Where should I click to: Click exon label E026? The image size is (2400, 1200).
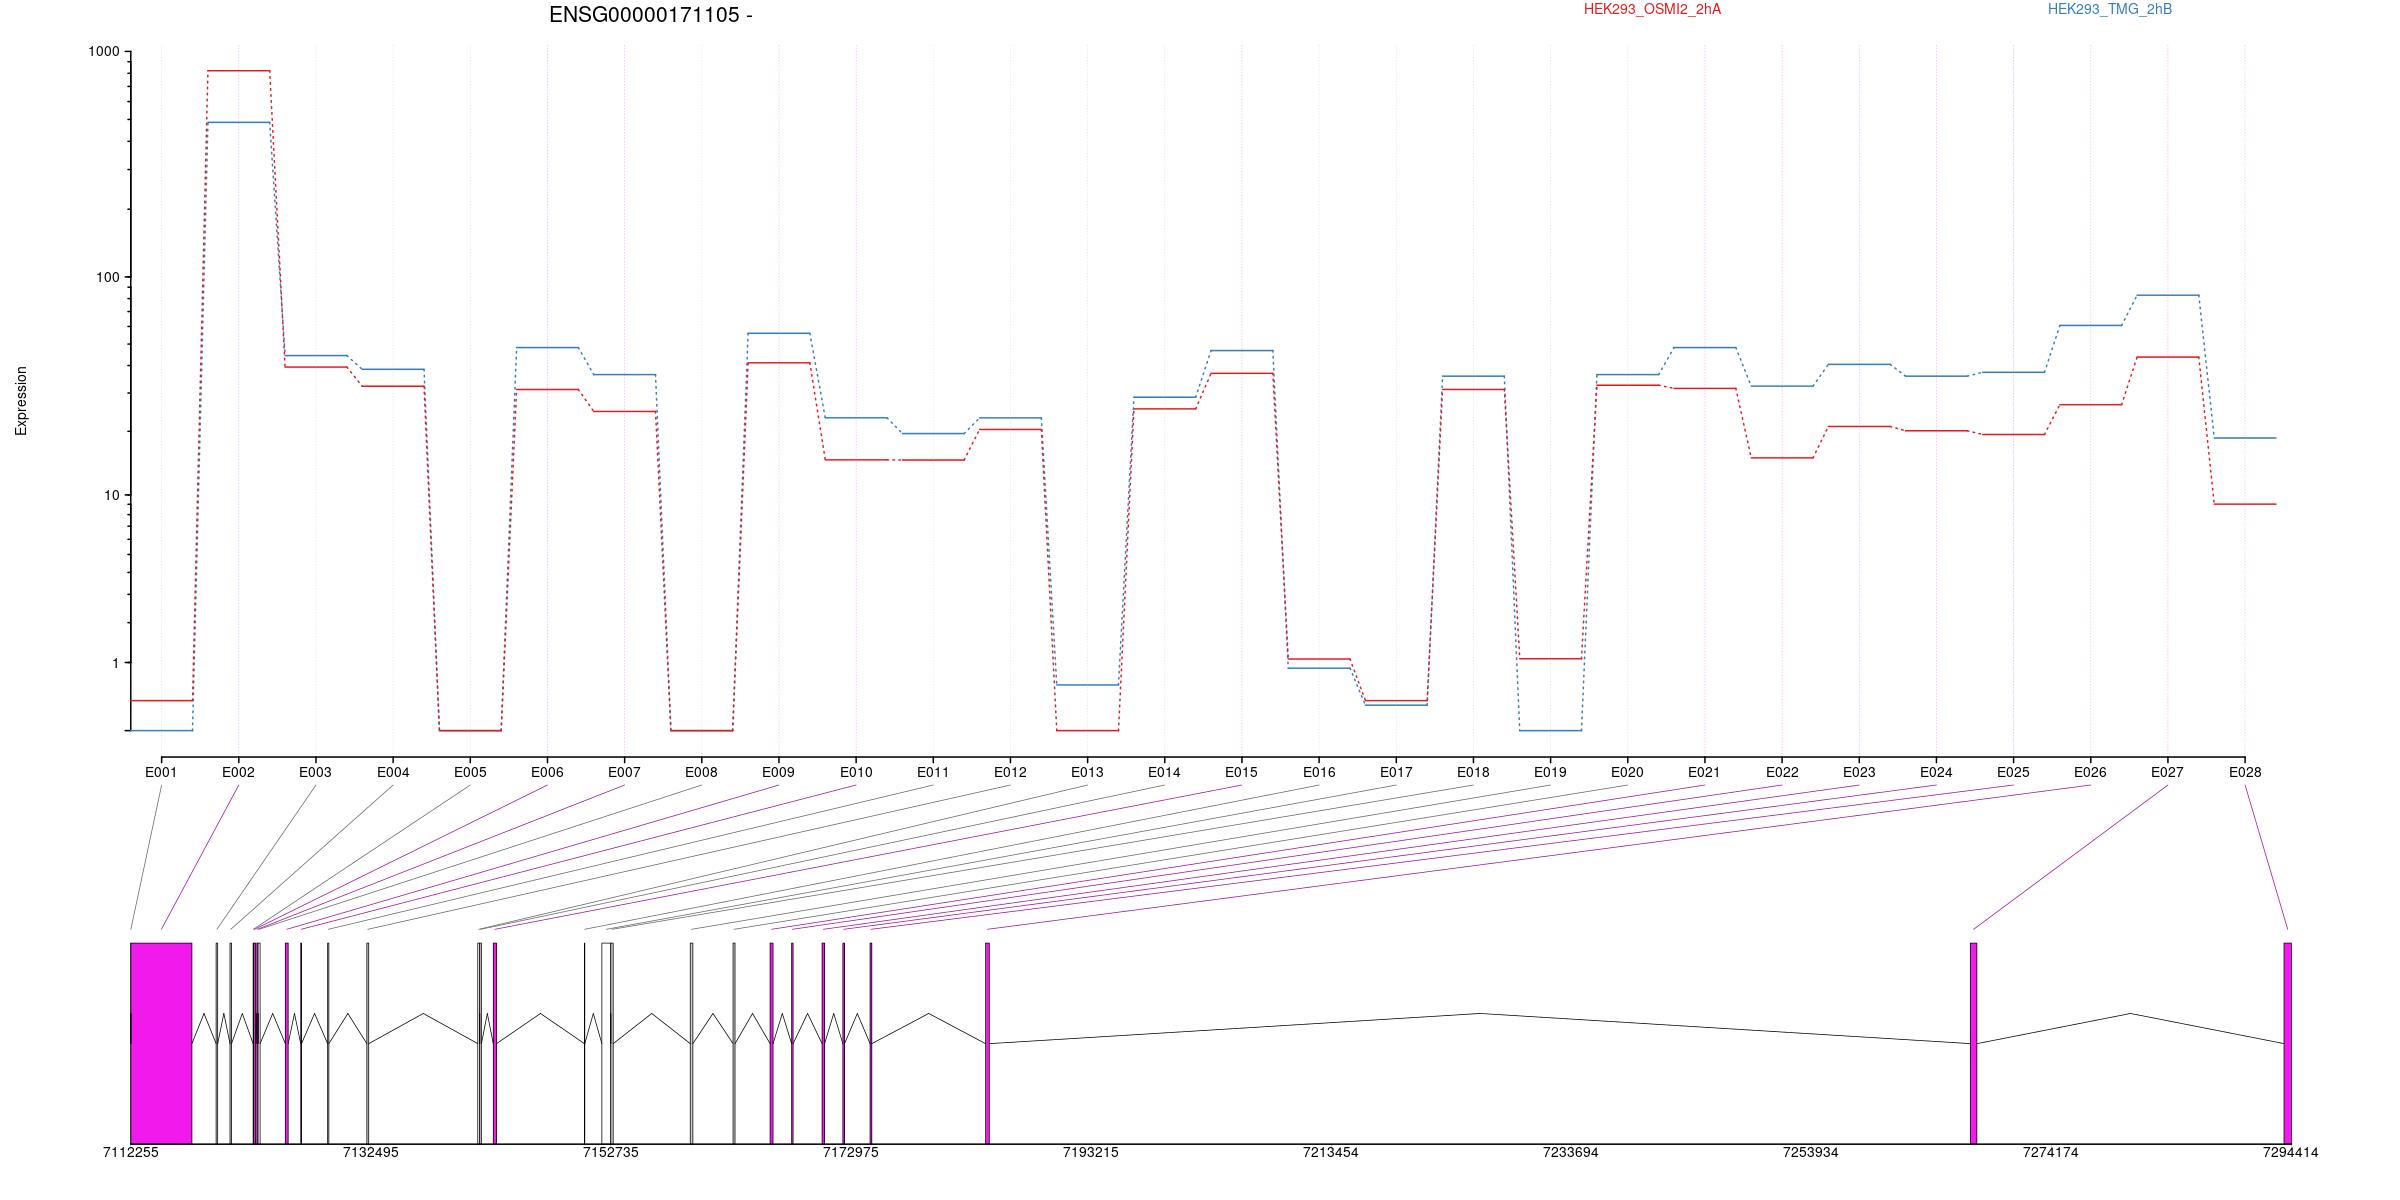[x=2090, y=772]
